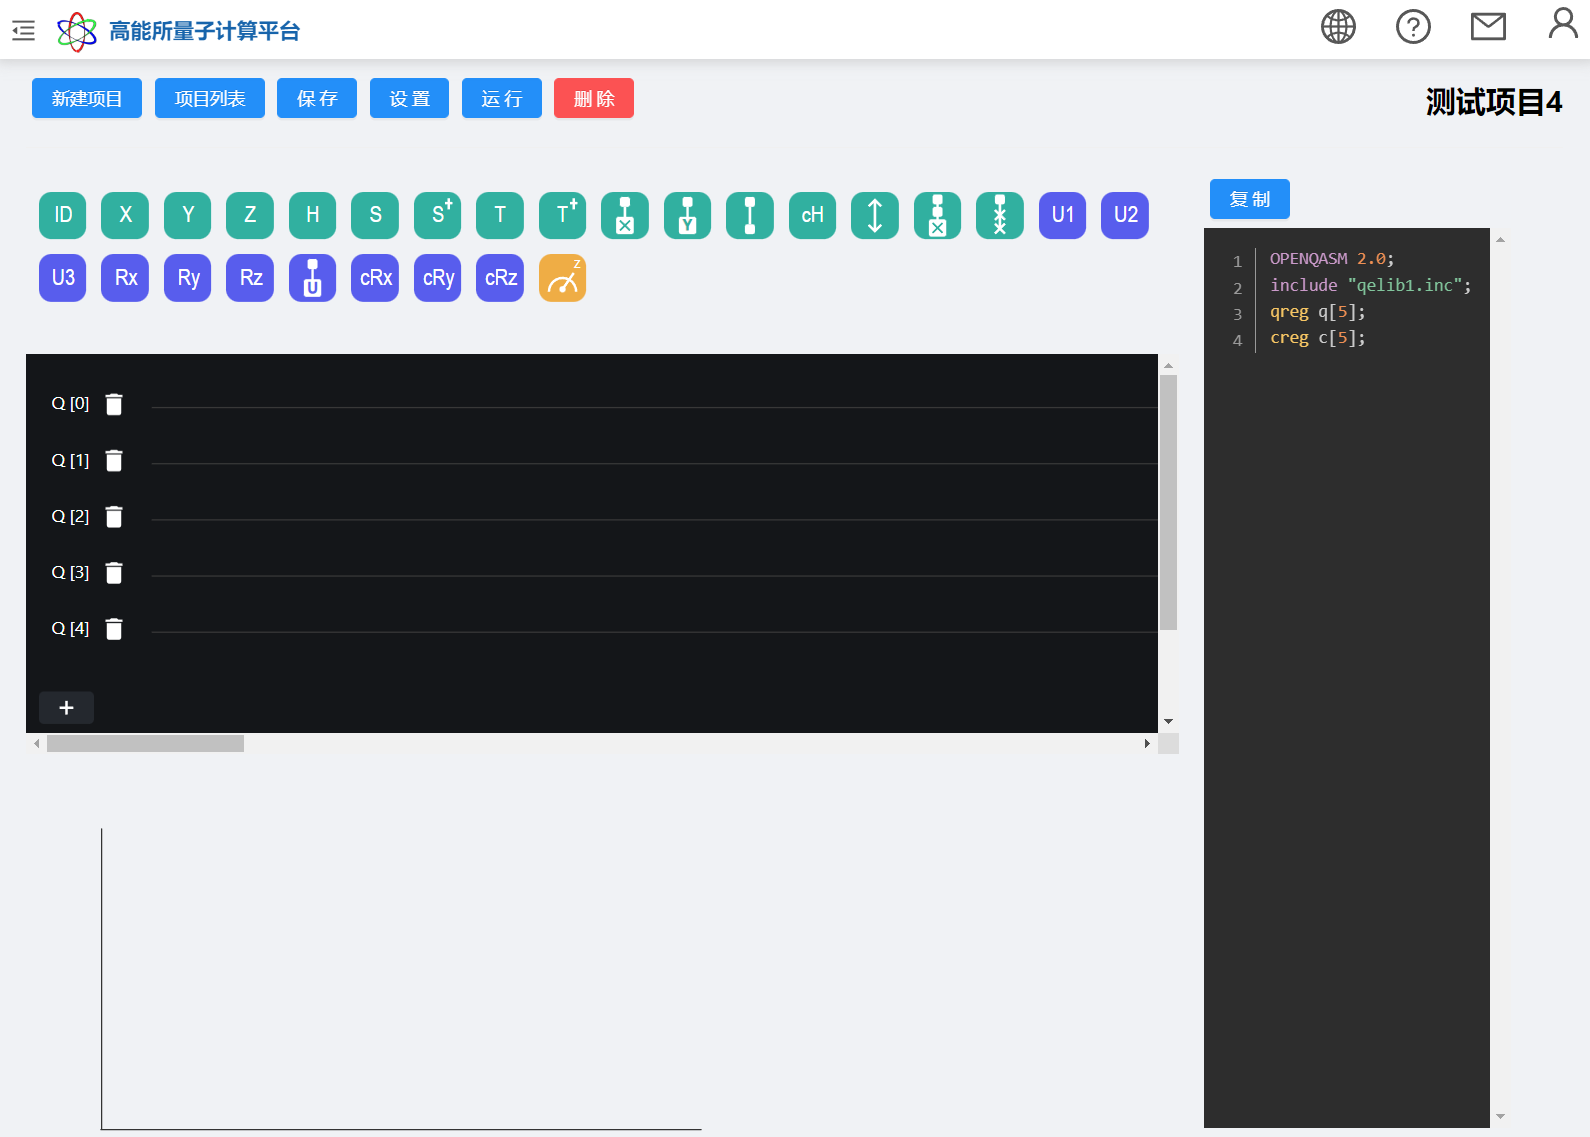This screenshot has height=1137, width=1590.
Task: Click the circuit vertical scrollbar thumb
Action: 1168,502
